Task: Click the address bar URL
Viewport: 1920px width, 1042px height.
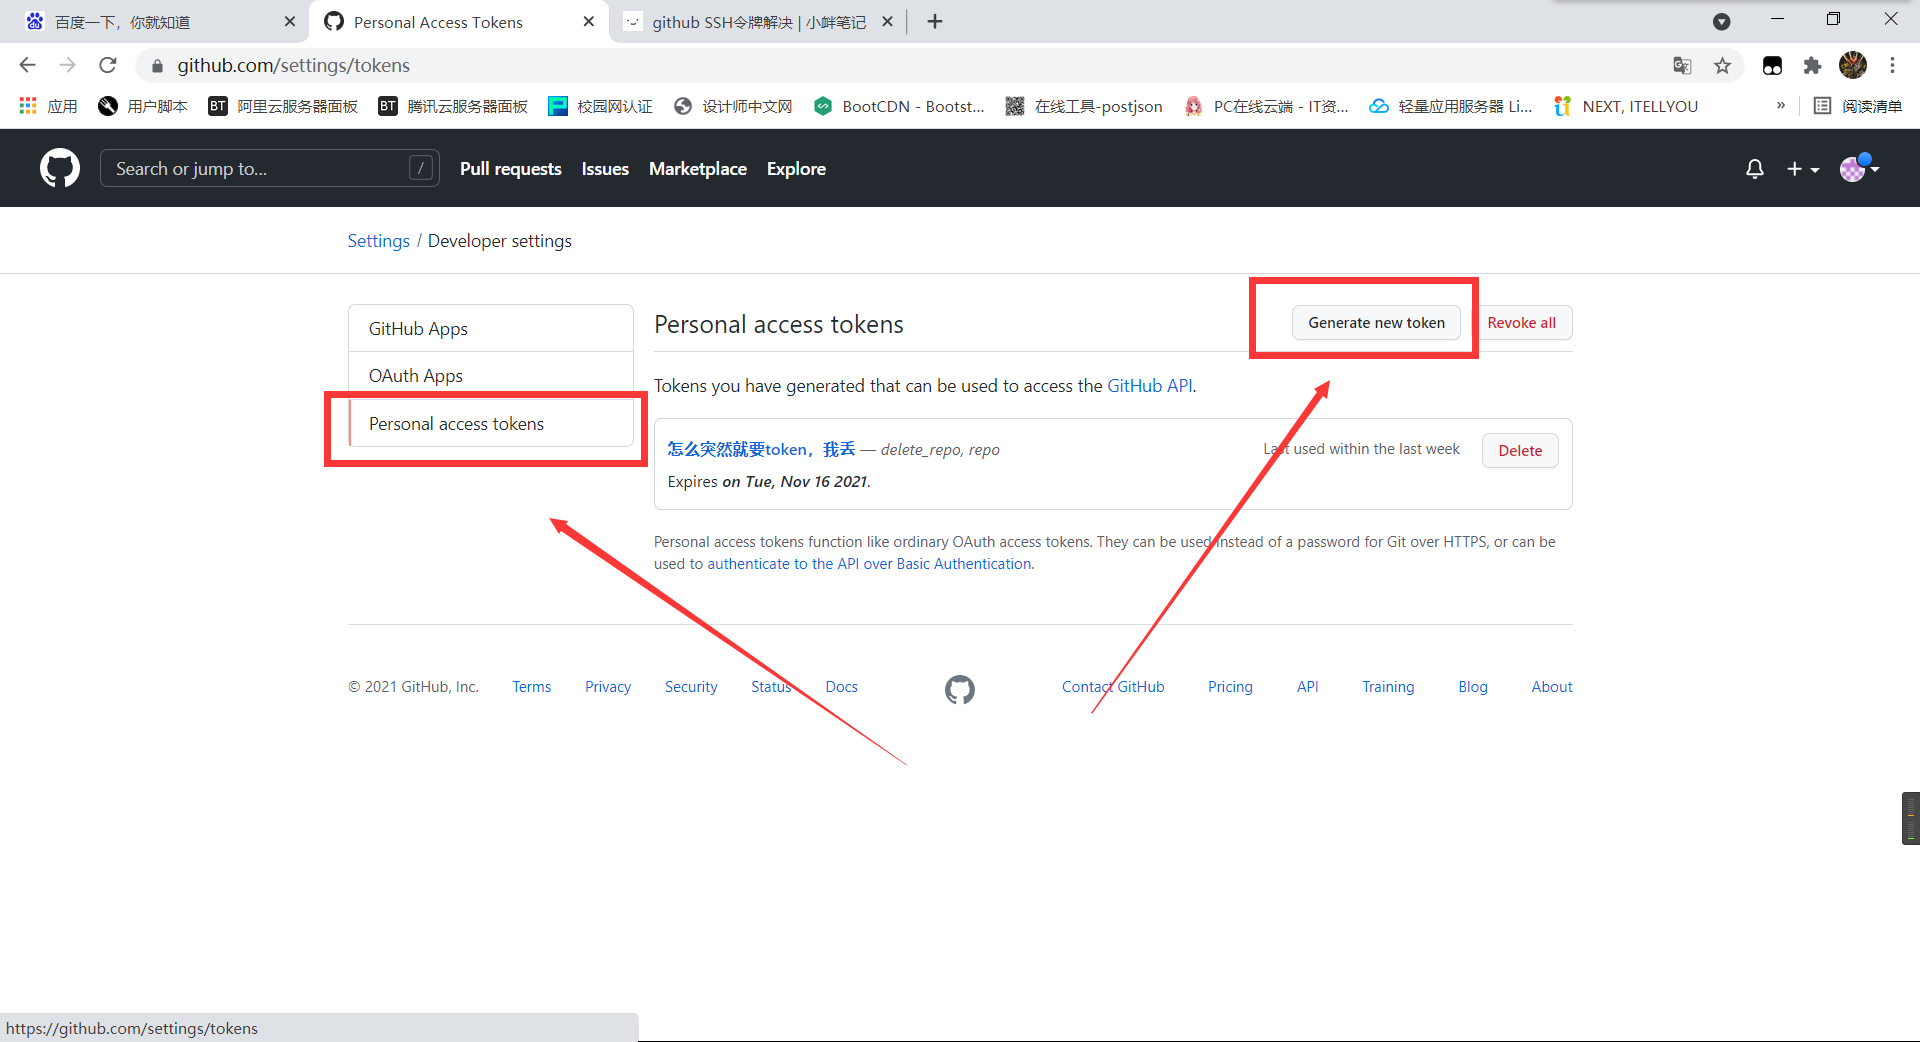Action: (294, 65)
